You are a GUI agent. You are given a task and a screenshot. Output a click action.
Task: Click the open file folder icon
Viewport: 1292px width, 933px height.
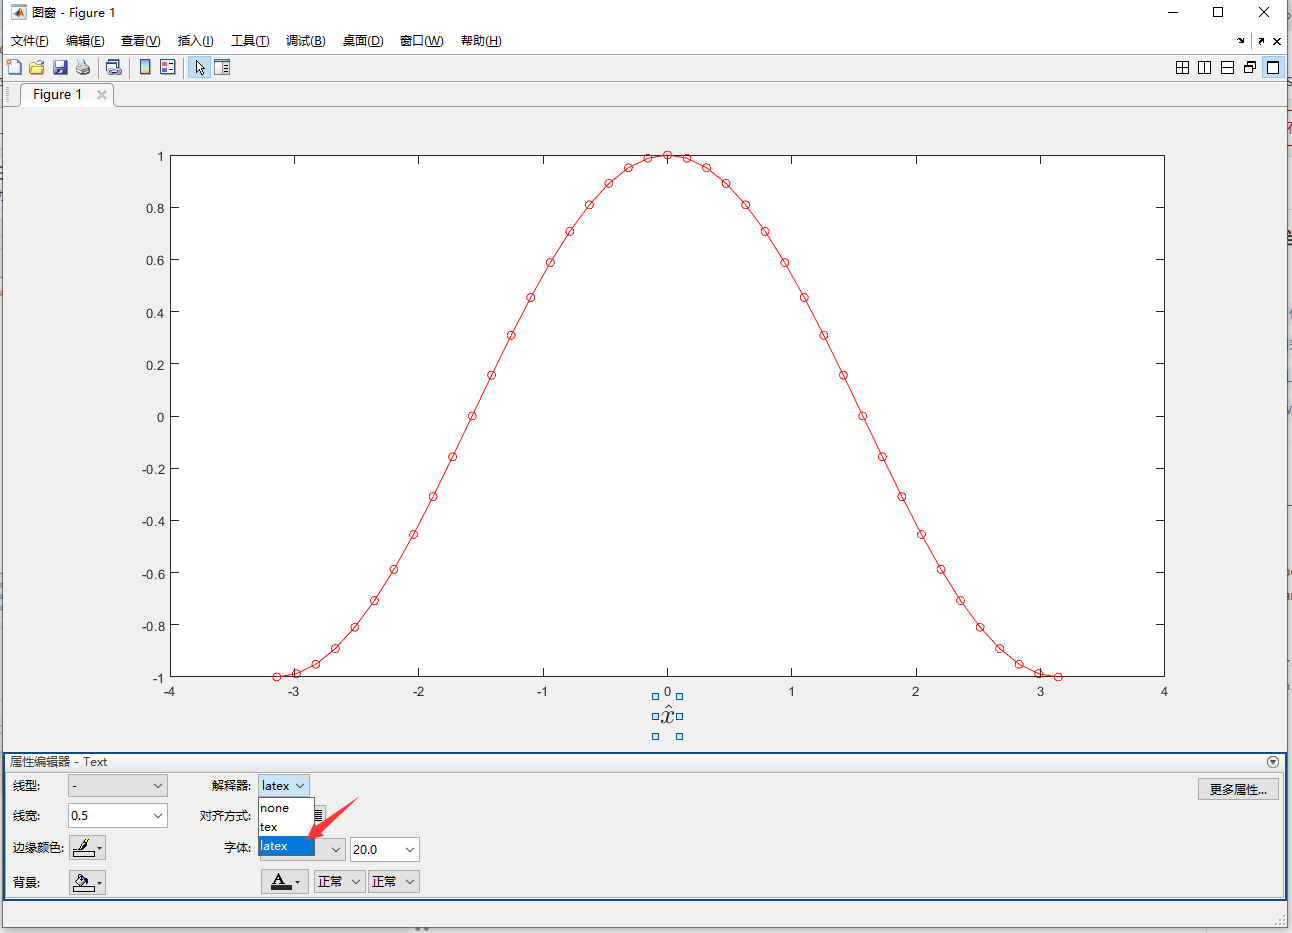click(x=37, y=67)
